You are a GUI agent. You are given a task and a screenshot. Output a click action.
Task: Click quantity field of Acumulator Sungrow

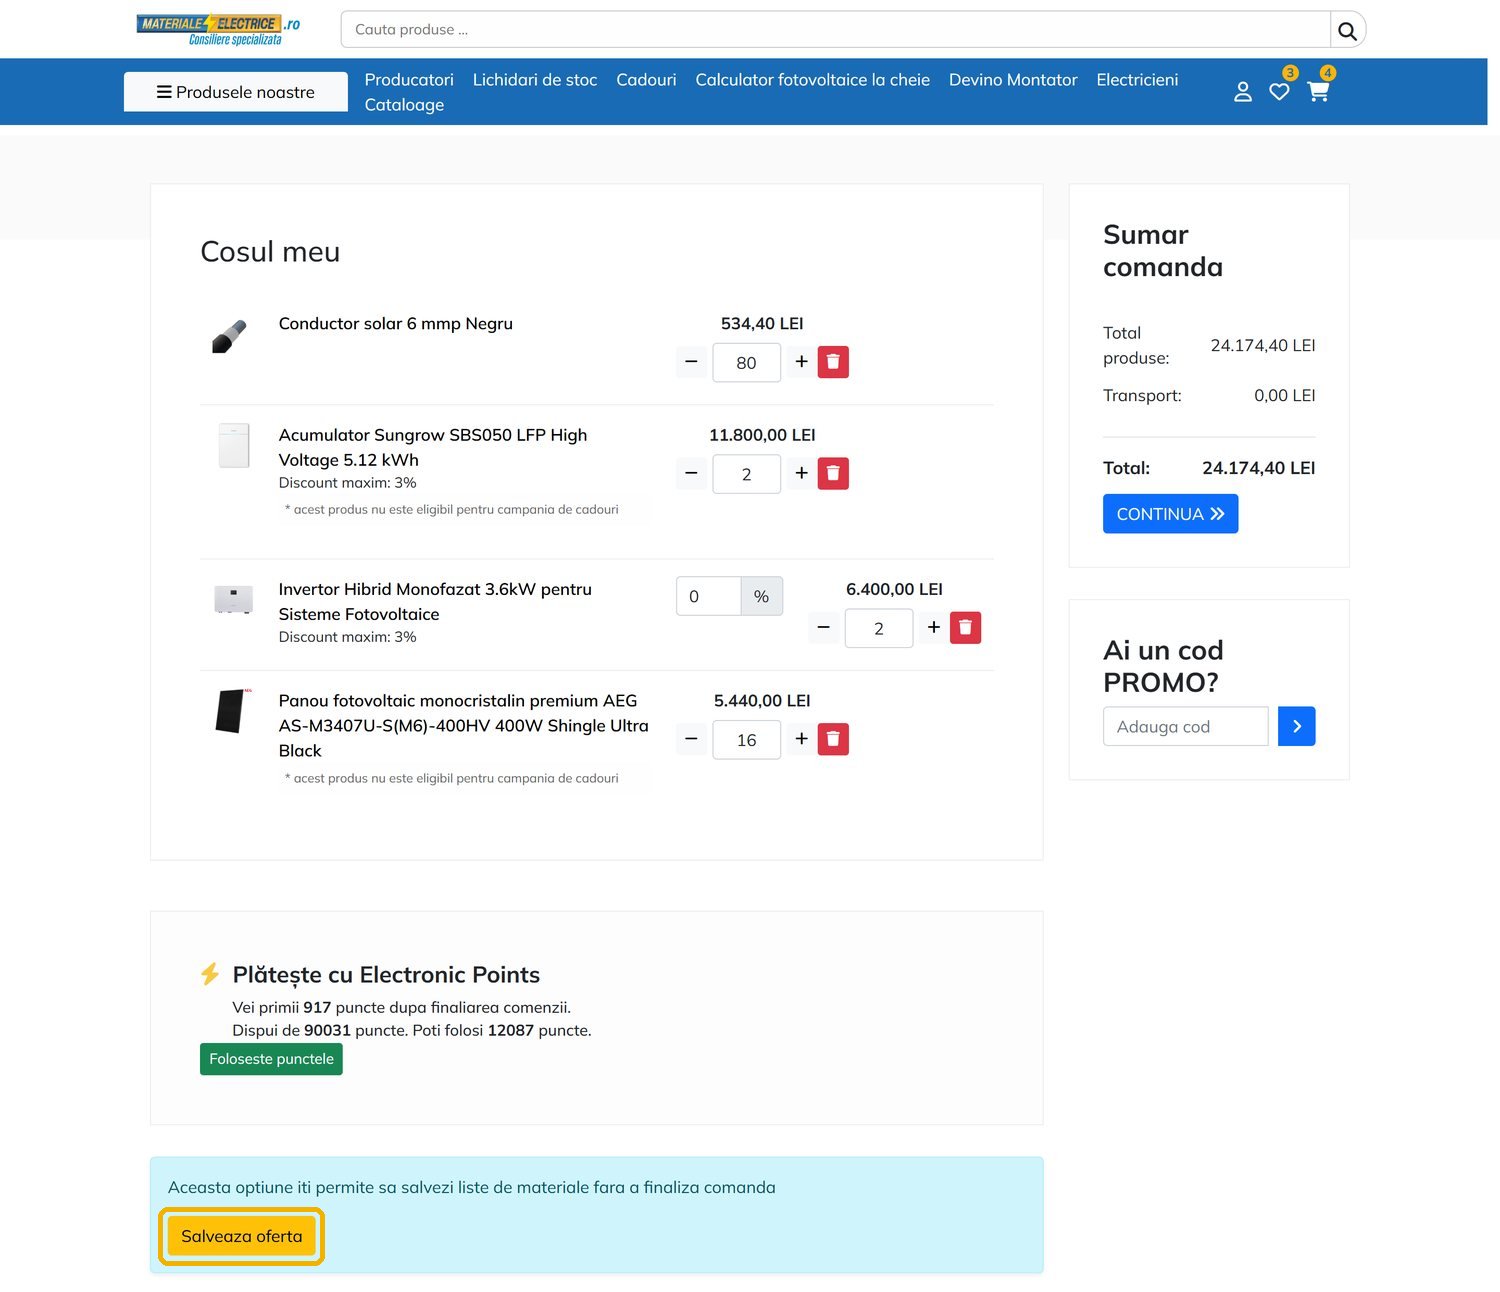pyautogui.click(x=746, y=474)
